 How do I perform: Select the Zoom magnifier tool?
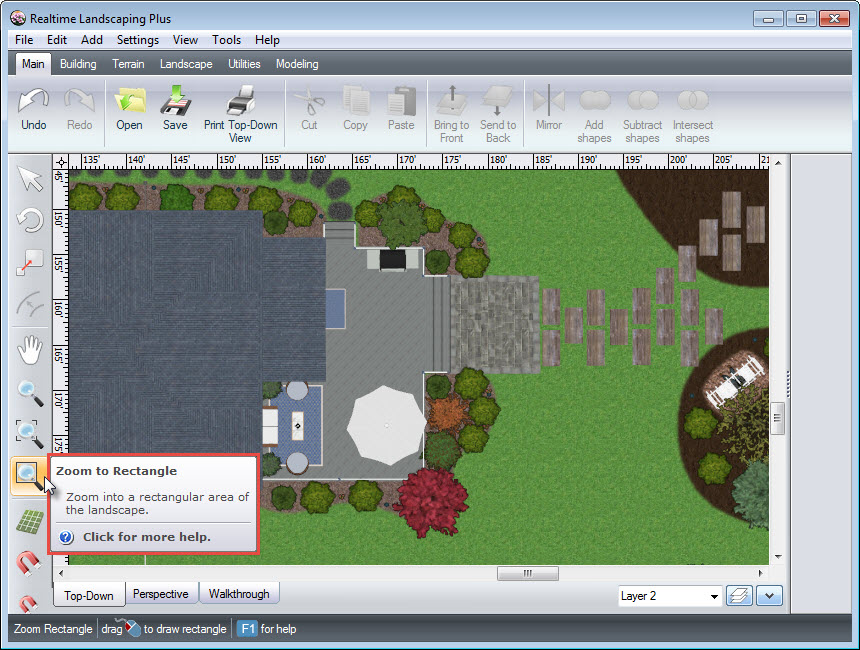click(30, 393)
